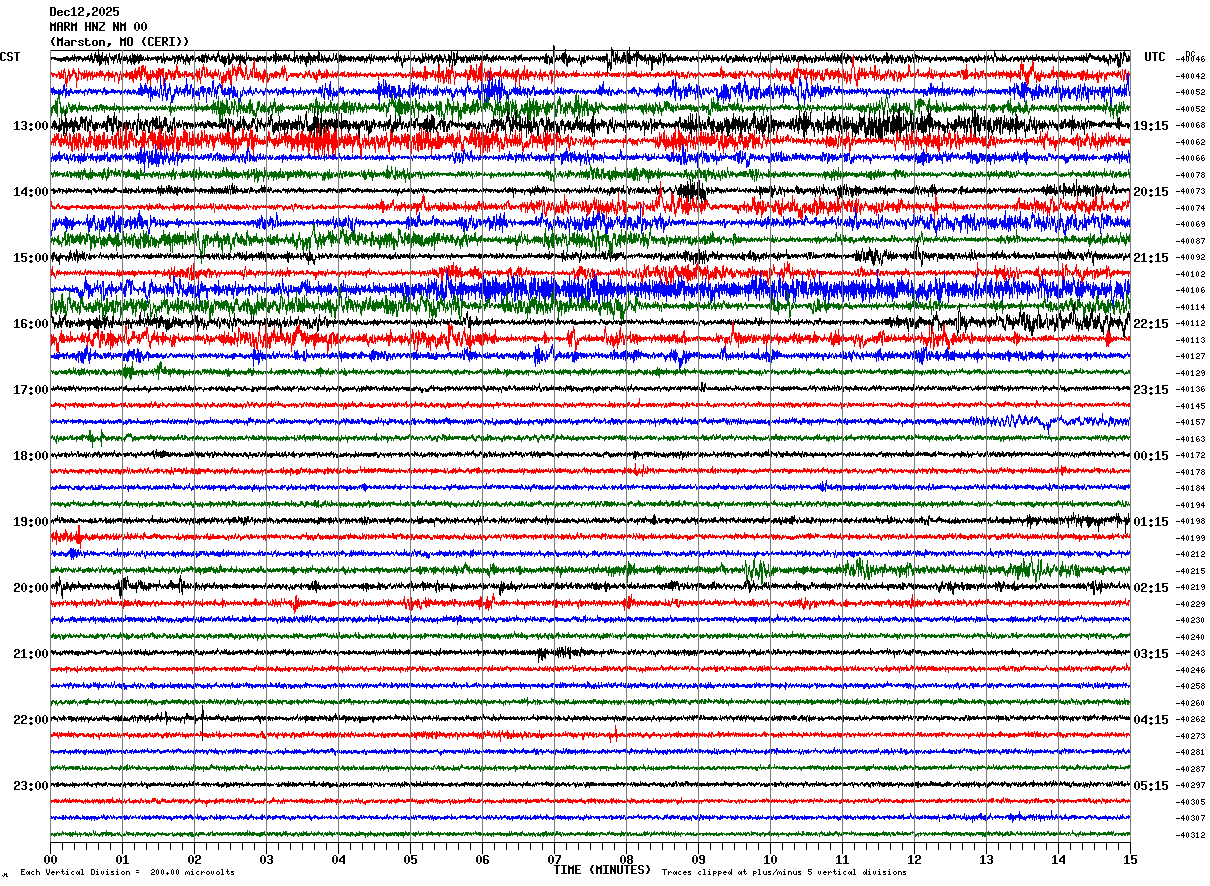Click the minute tick label "12"
The image size is (1210, 886).
tap(914, 859)
